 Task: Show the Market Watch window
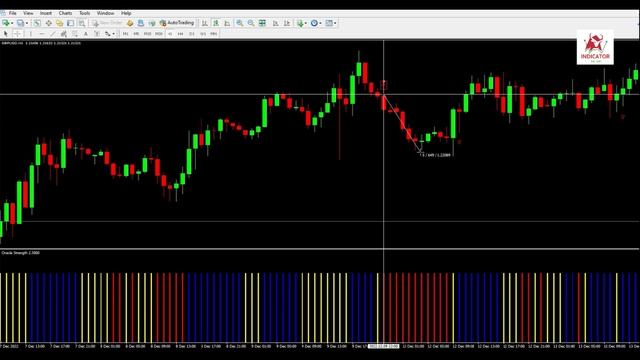click(x=37, y=23)
